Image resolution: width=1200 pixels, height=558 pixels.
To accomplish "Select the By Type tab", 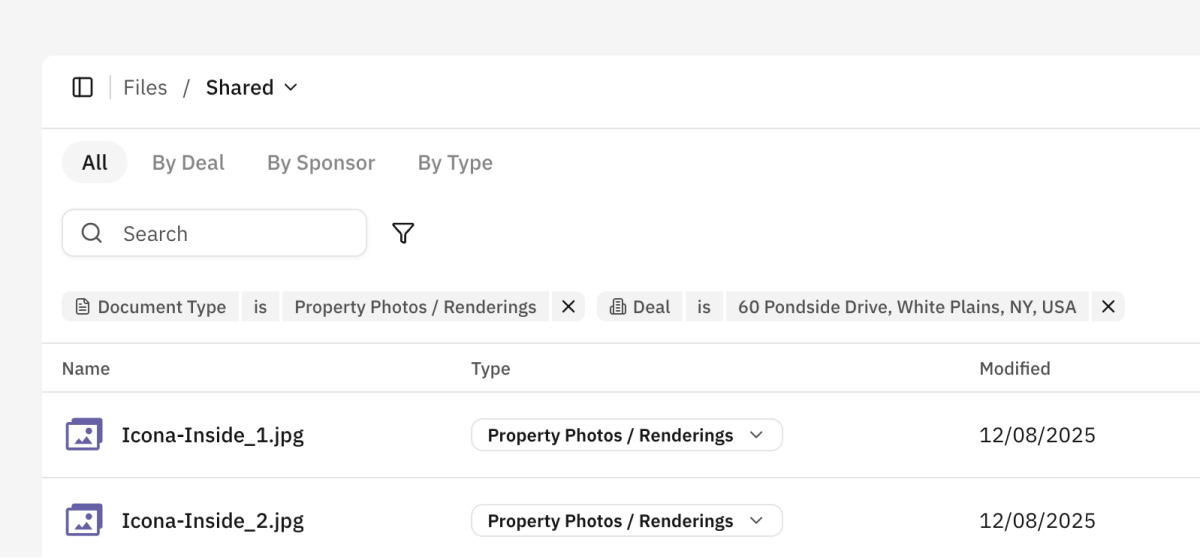I will pyautogui.click(x=455, y=163).
